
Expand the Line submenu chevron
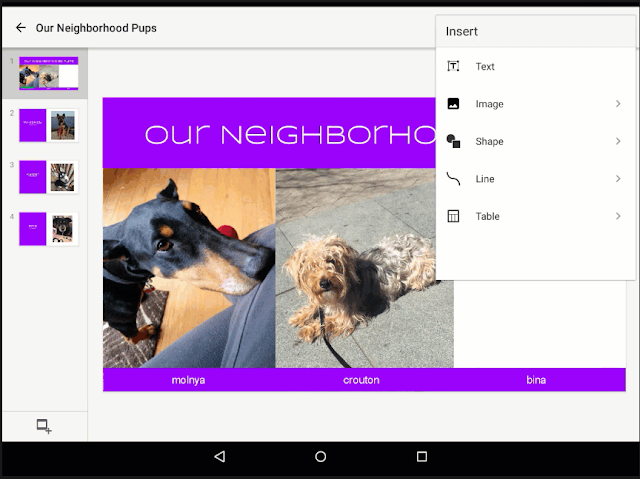618,179
